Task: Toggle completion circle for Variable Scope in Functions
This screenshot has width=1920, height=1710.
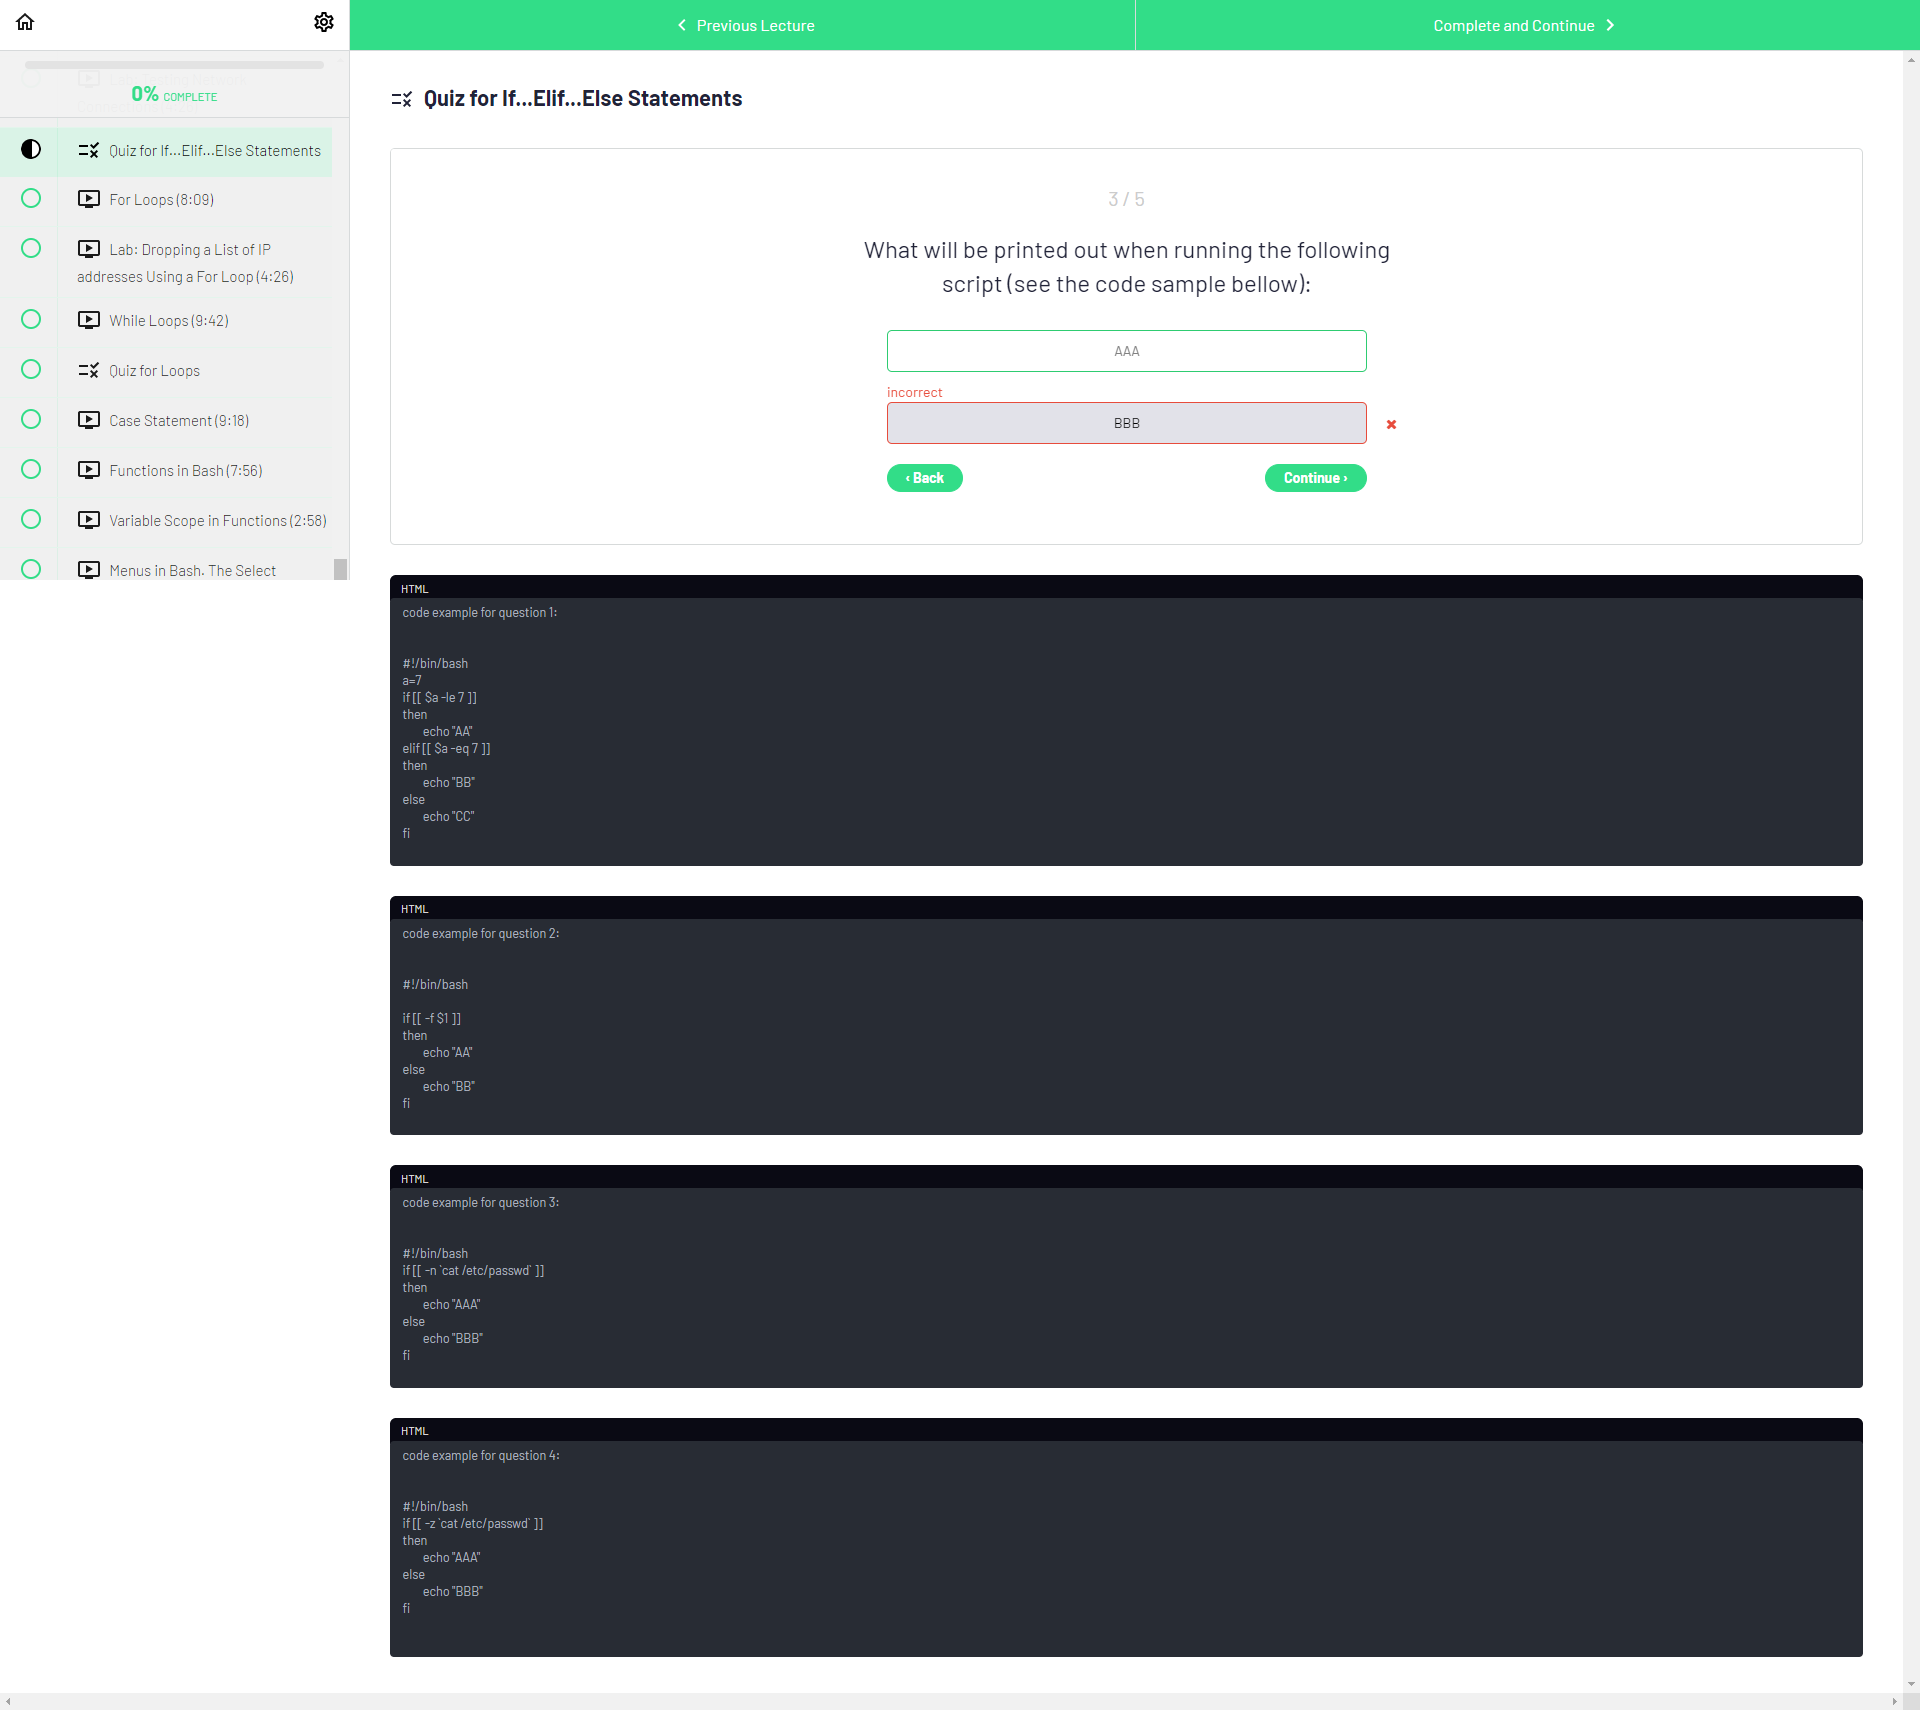Action: pyautogui.click(x=31, y=520)
